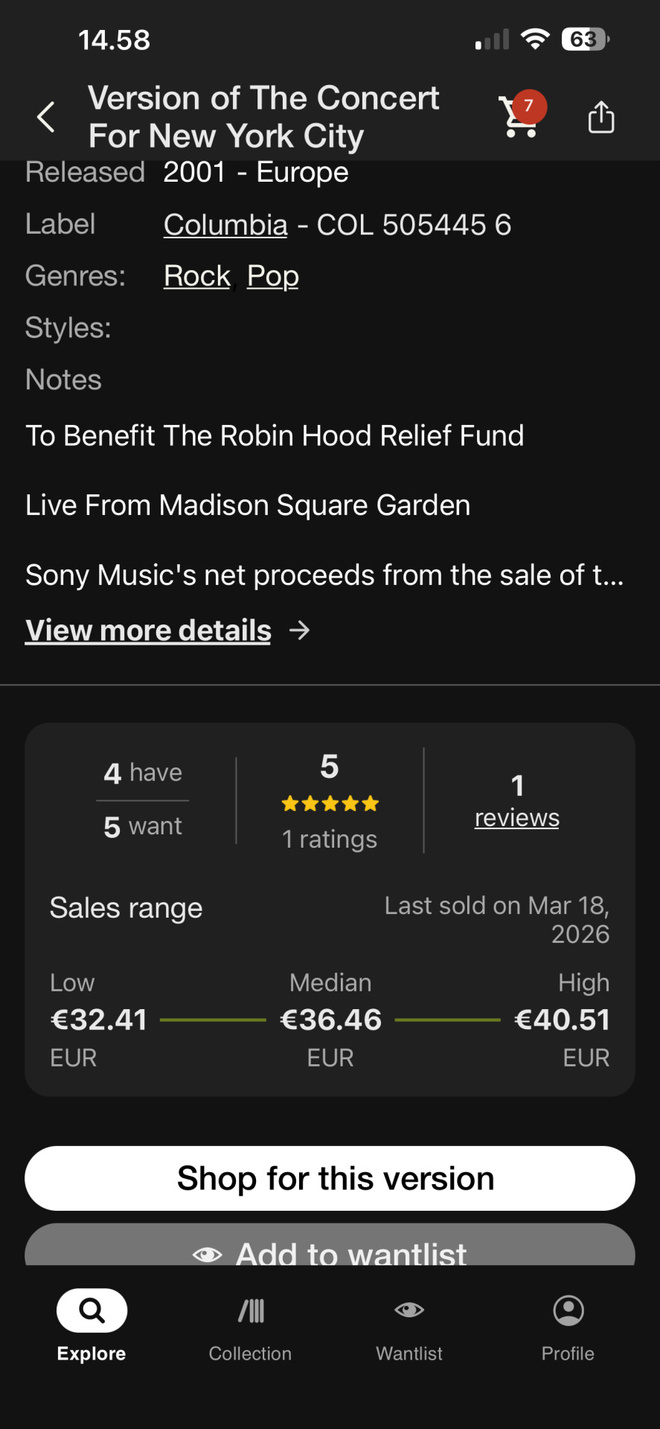
Task: Expand release info via View more details
Action: coord(148,630)
